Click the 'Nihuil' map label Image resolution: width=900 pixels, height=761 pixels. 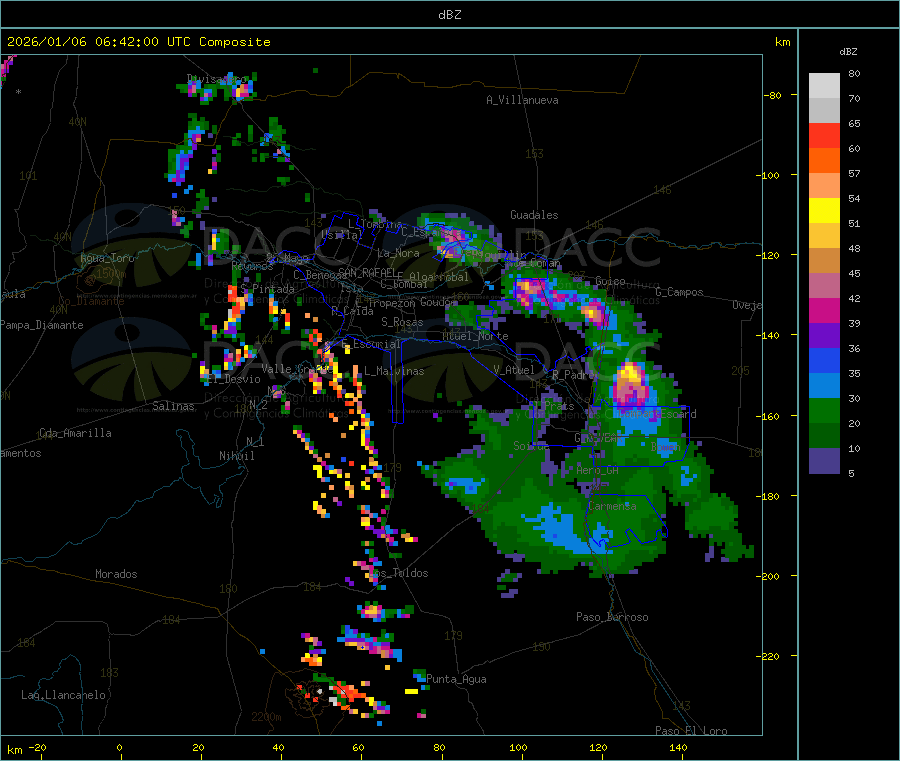coord(237,456)
